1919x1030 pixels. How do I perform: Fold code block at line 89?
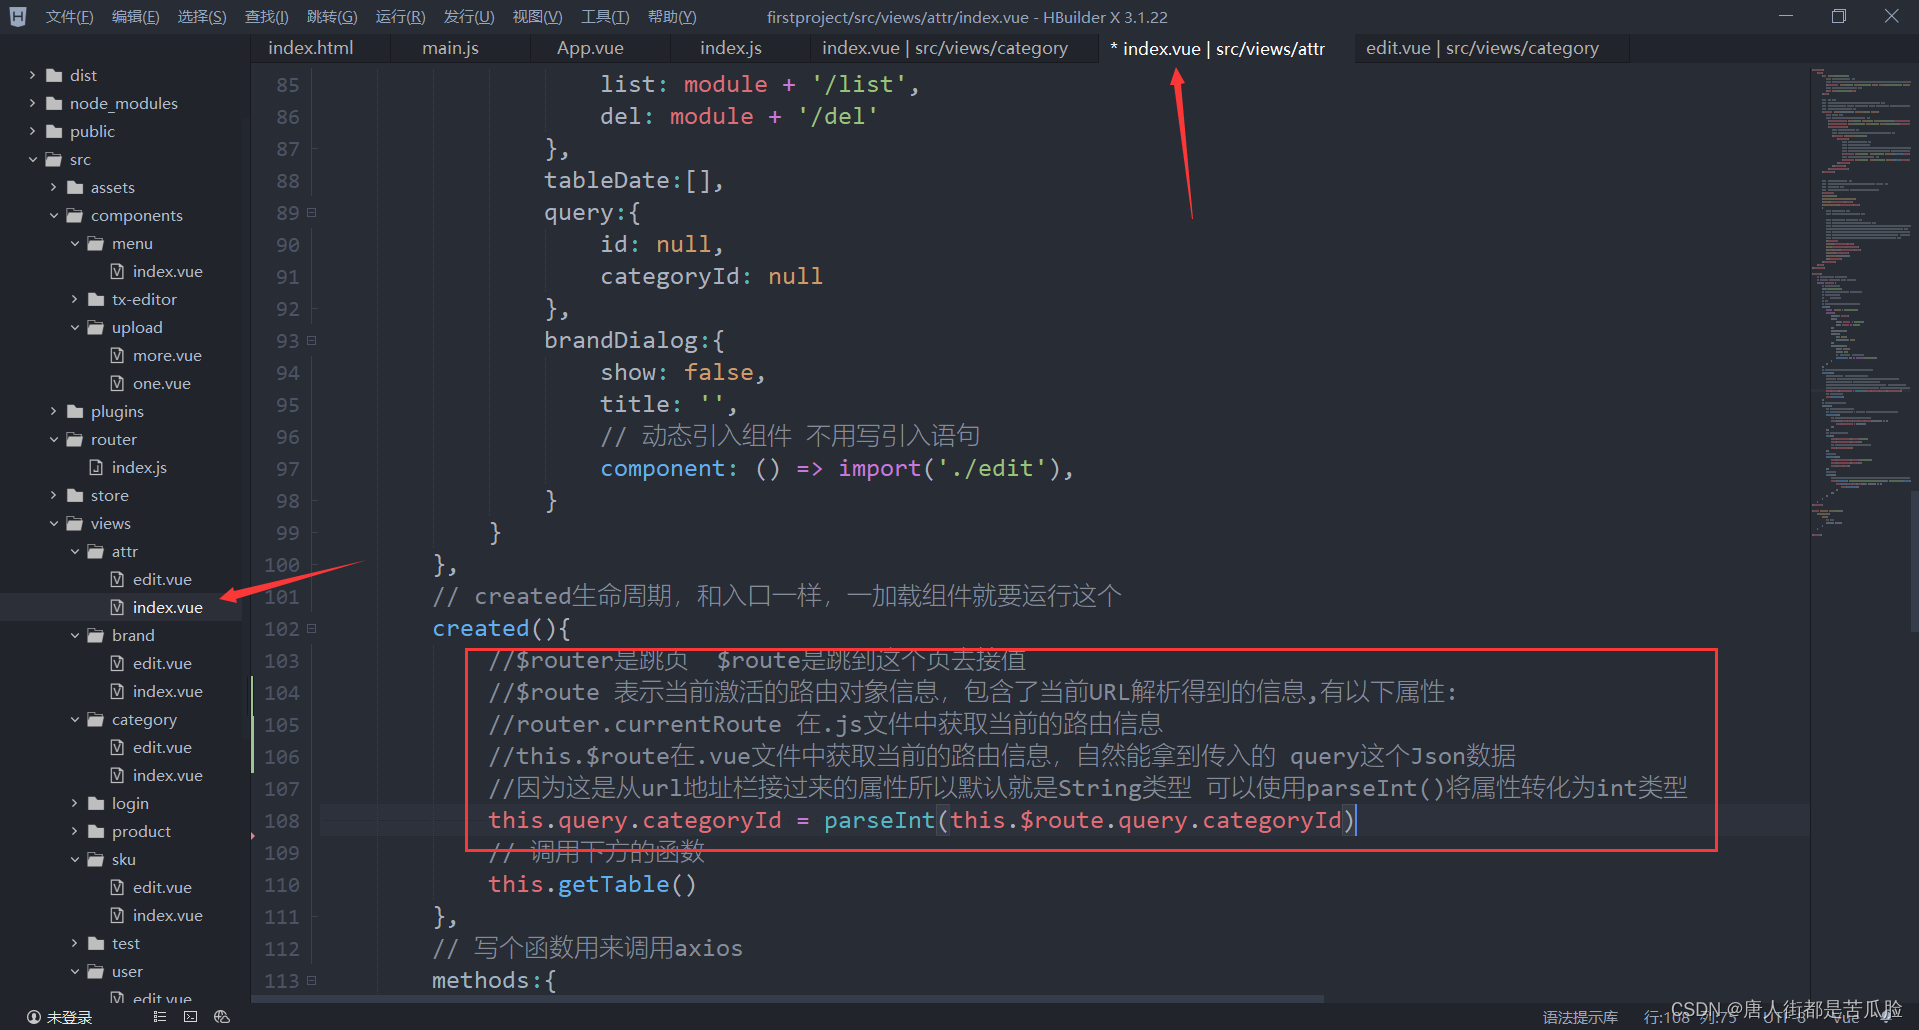pos(311,212)
